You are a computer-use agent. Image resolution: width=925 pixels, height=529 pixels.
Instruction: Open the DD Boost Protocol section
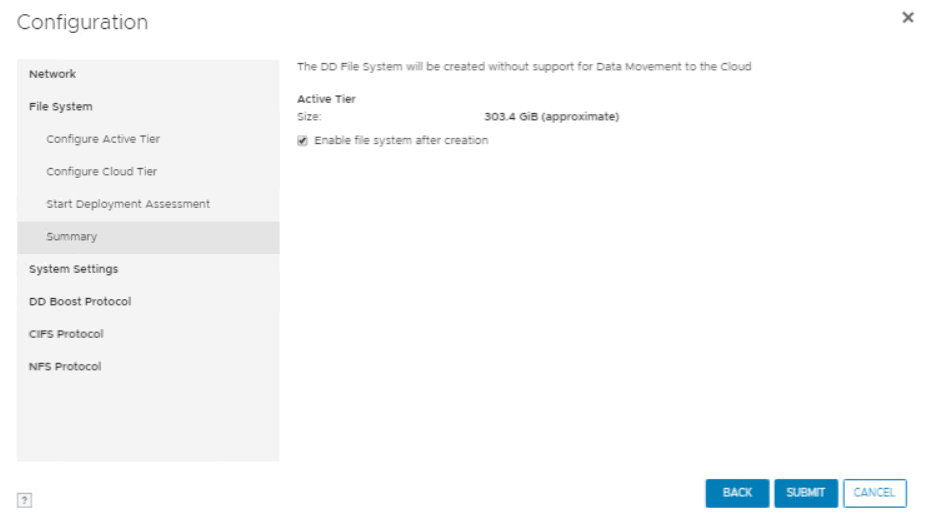pos(80,302)
